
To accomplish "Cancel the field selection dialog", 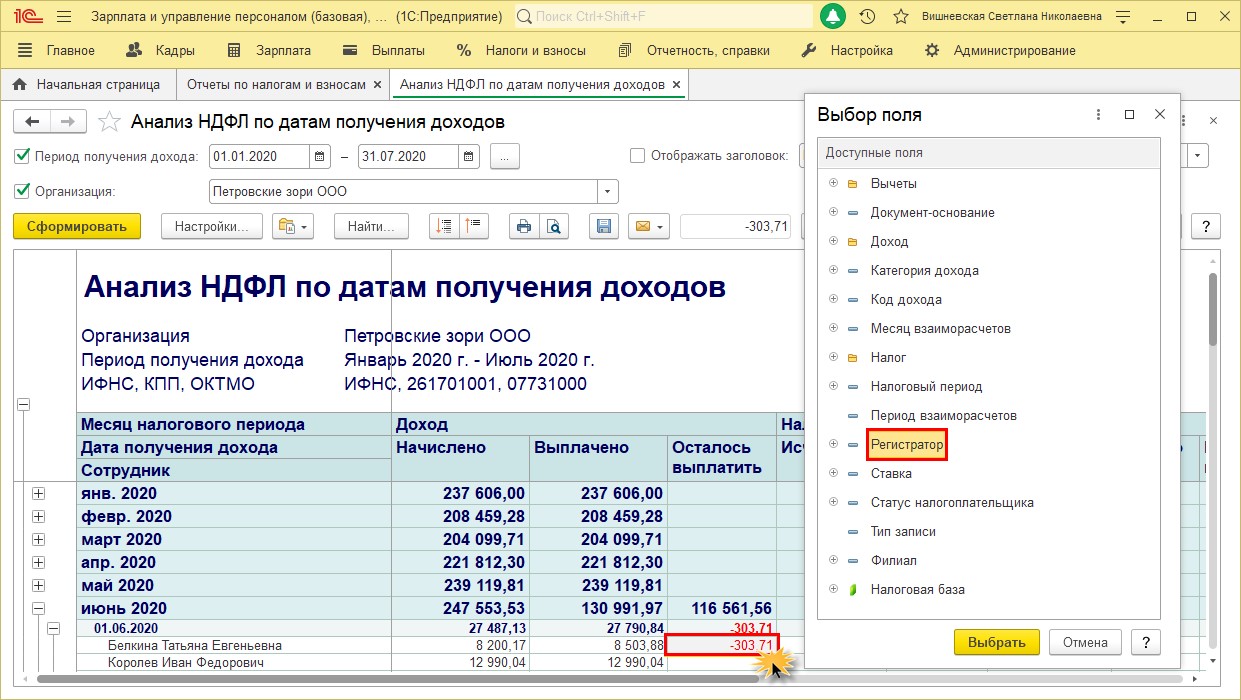I will (1085, 642).
